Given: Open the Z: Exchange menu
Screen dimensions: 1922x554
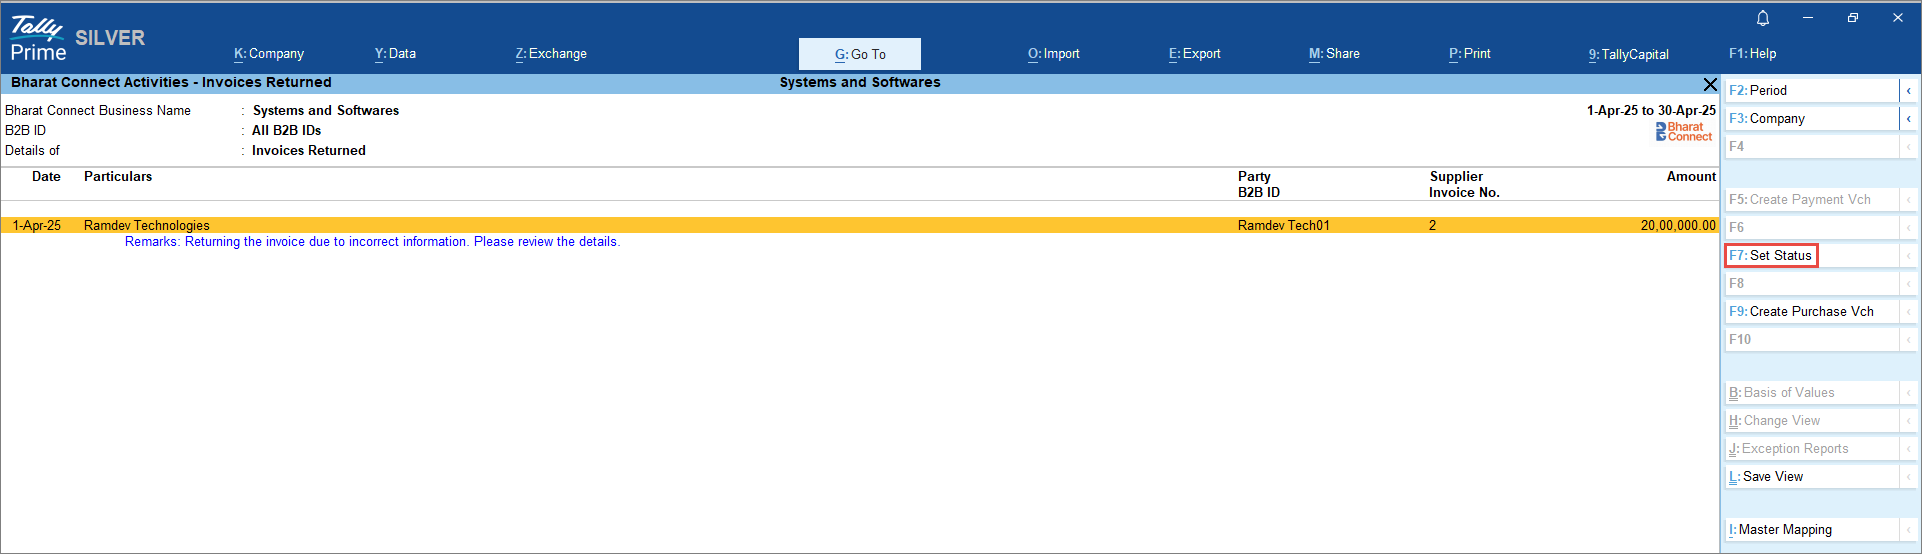Looking at the screenshot, I should [x=551, y=54].
